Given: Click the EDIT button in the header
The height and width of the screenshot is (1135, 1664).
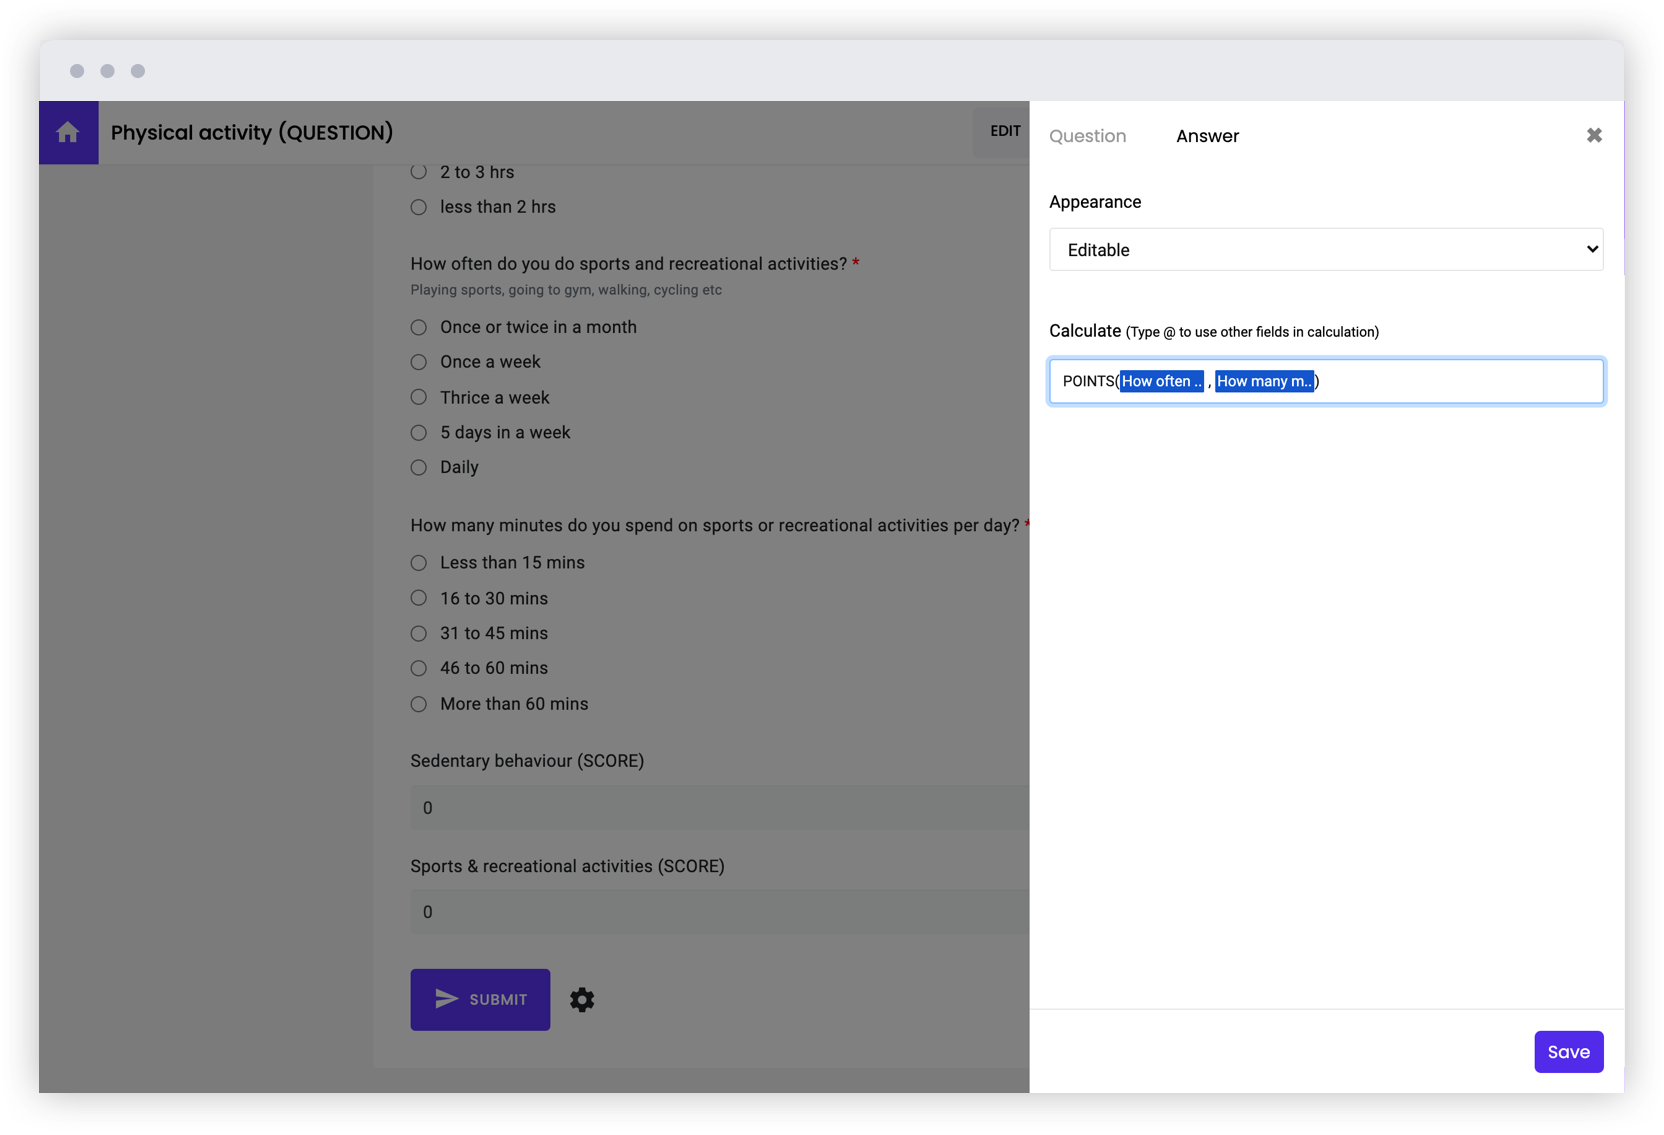Looking at the screenshot, I should pyautogui.click(x=1005, y=131).
